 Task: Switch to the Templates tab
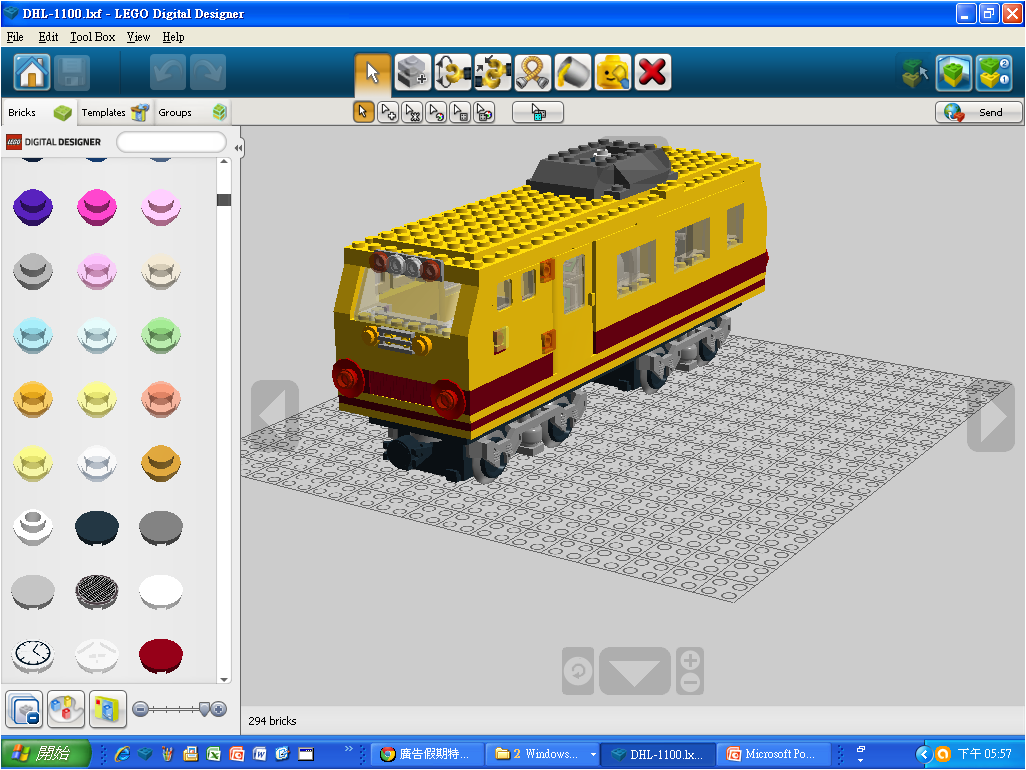tap(115, 113)
